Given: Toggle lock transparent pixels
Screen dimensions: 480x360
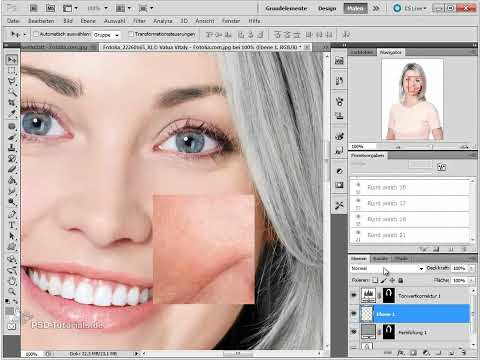Looking at the screenshot, I should pos(375,280).
